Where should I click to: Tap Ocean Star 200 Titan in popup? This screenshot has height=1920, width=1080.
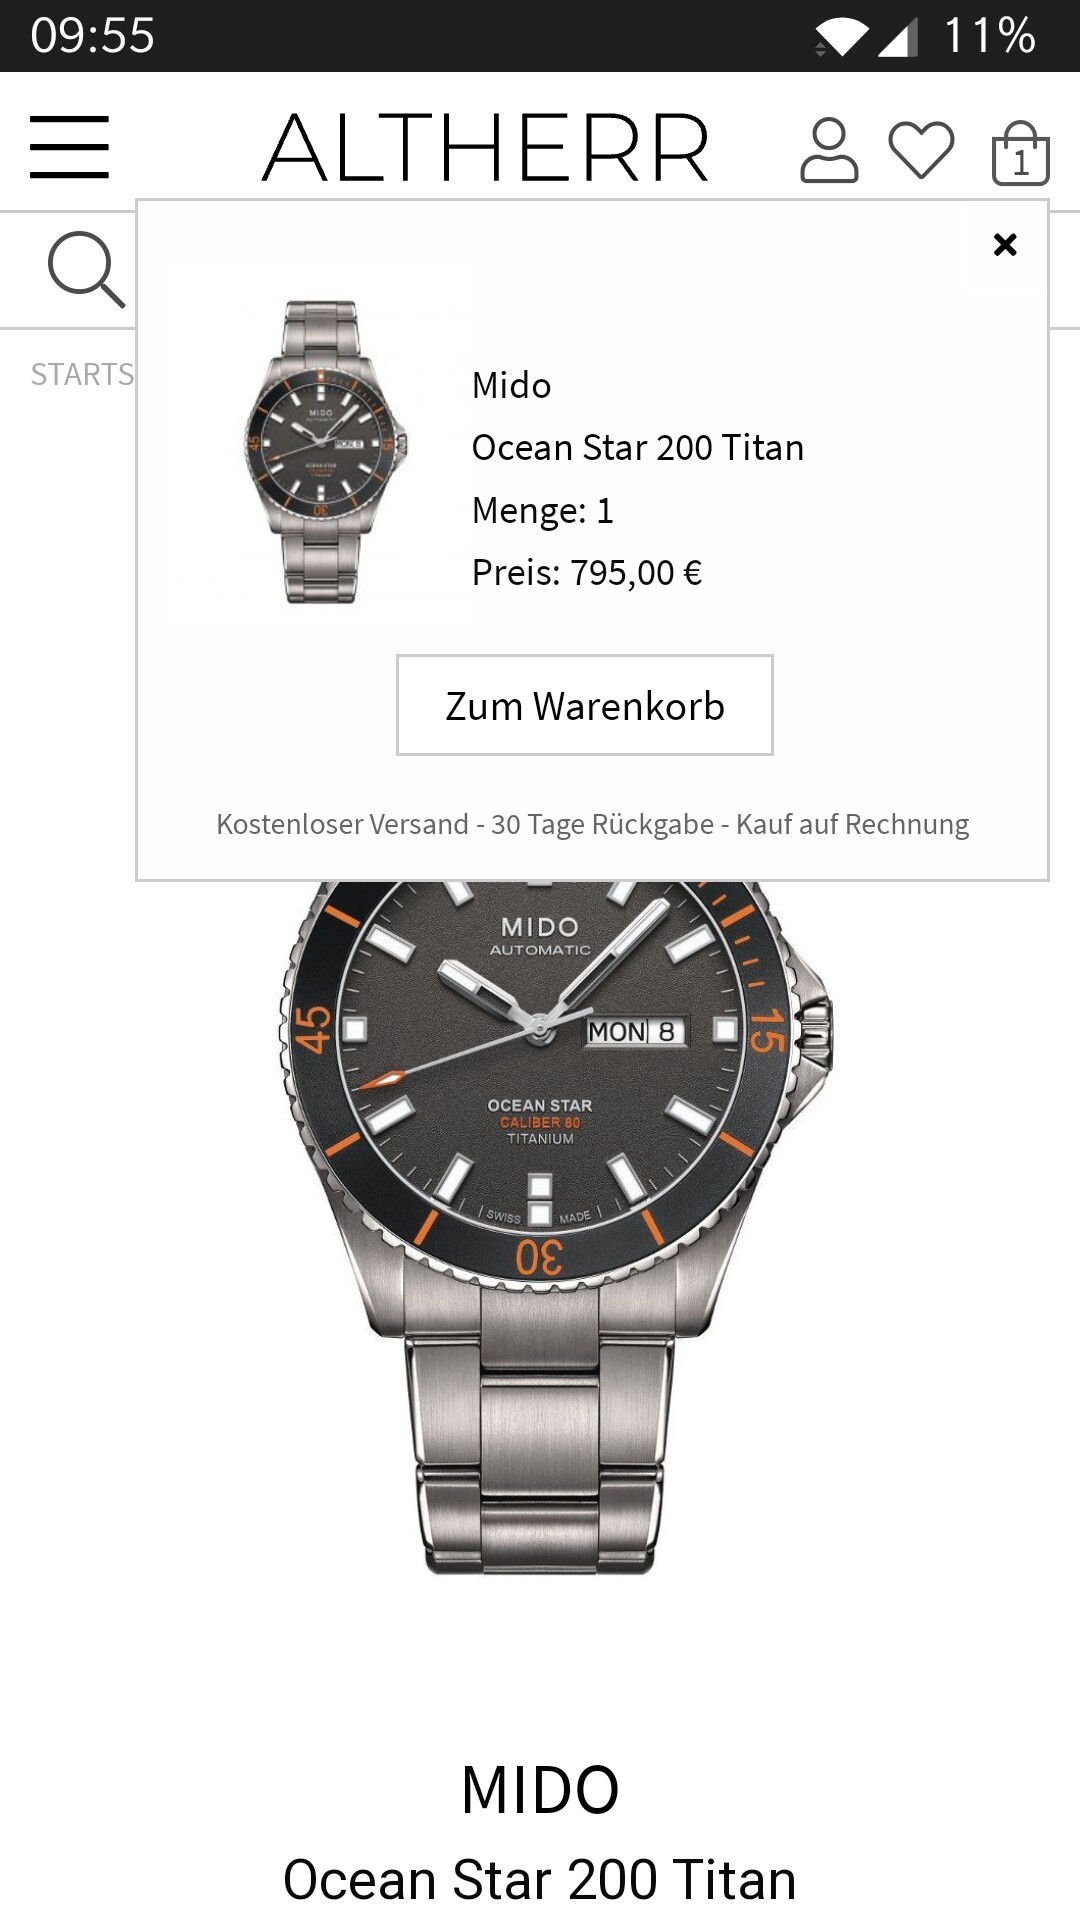pos(638,447)
